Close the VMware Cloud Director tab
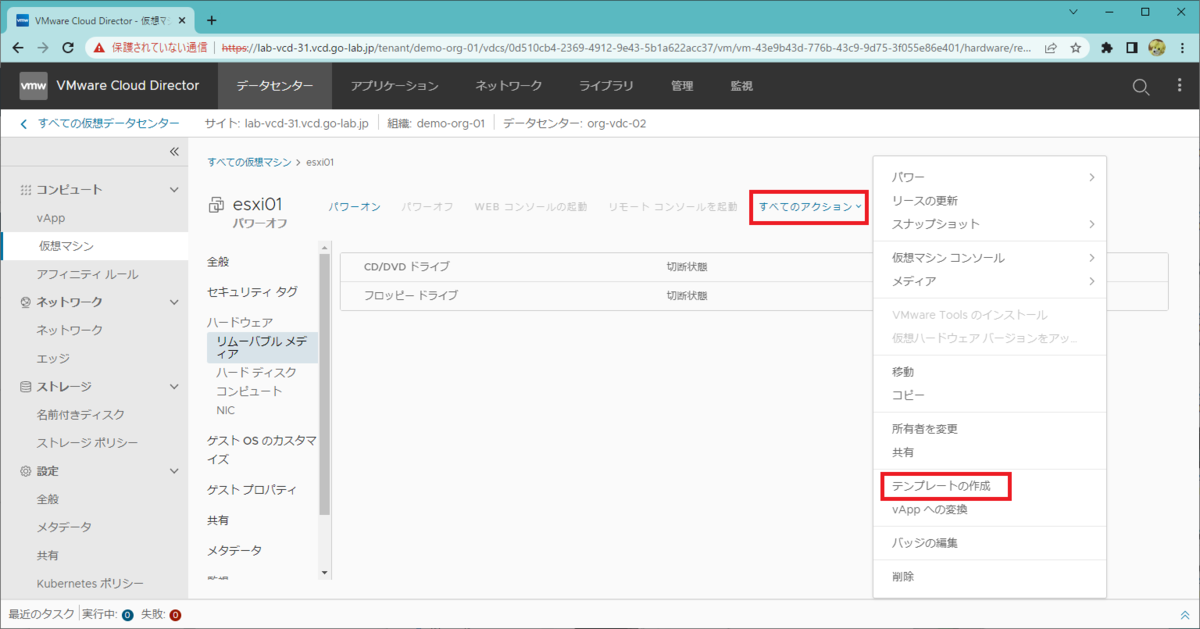 (x=184, y=19)
